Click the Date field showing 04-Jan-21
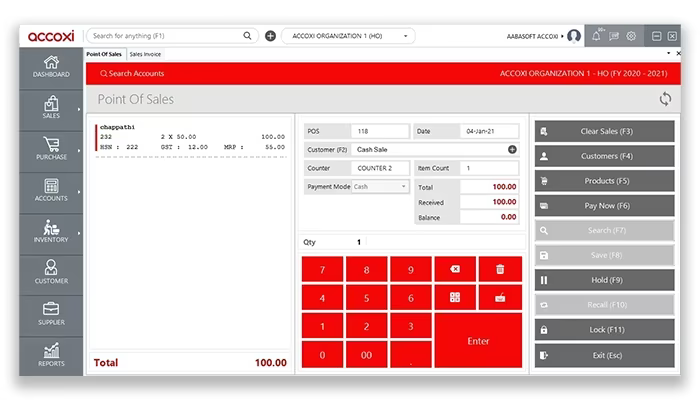Image resolution: width=700 pixels, height=400 pixels. [x=489, y=131]
